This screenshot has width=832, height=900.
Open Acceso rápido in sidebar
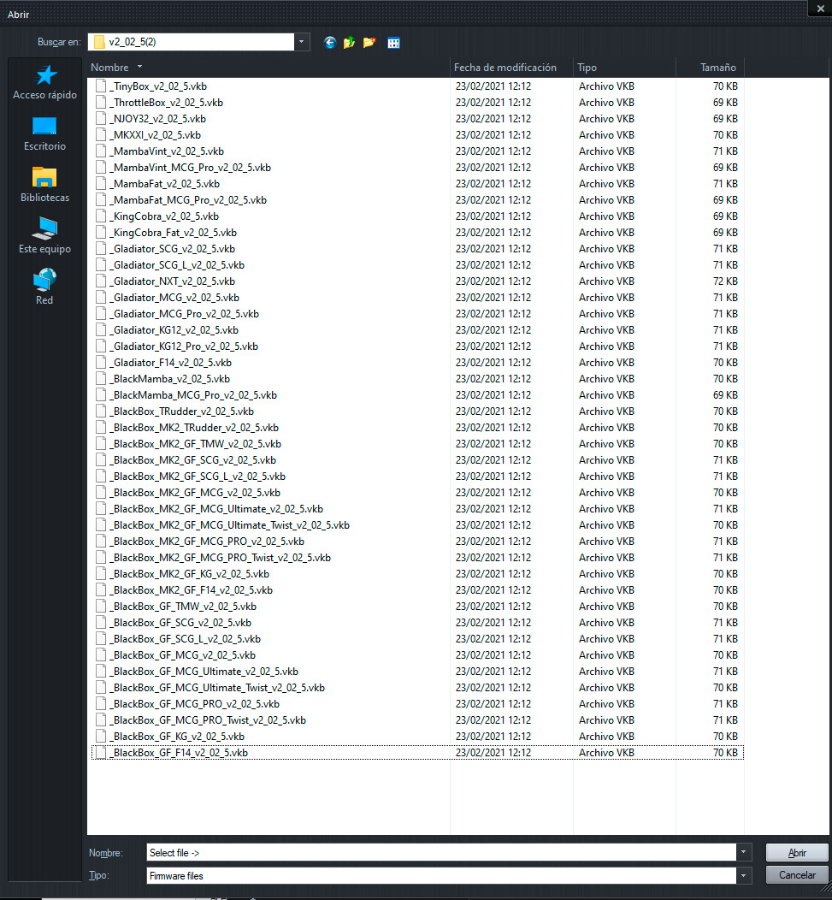point(45,83)
